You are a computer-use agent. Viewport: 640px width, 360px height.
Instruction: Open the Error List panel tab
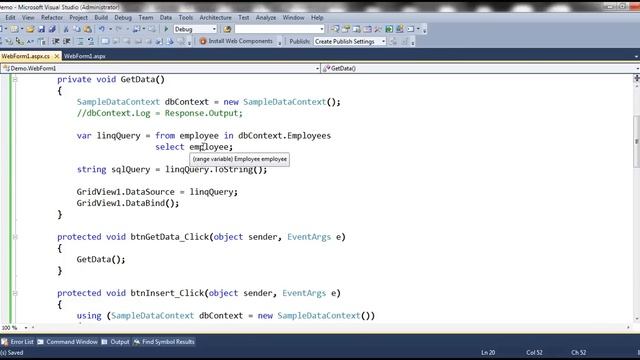tap(18, 342)
